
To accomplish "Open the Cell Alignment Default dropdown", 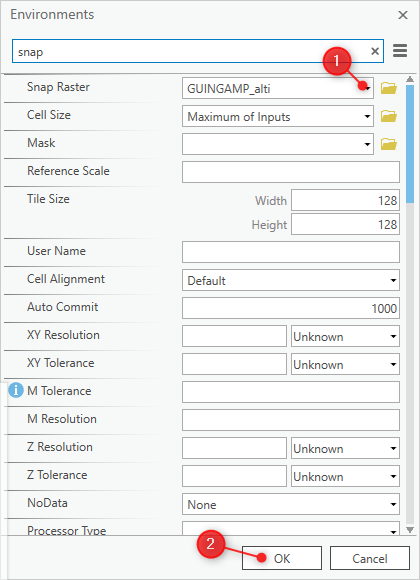I will pos(291,280).
